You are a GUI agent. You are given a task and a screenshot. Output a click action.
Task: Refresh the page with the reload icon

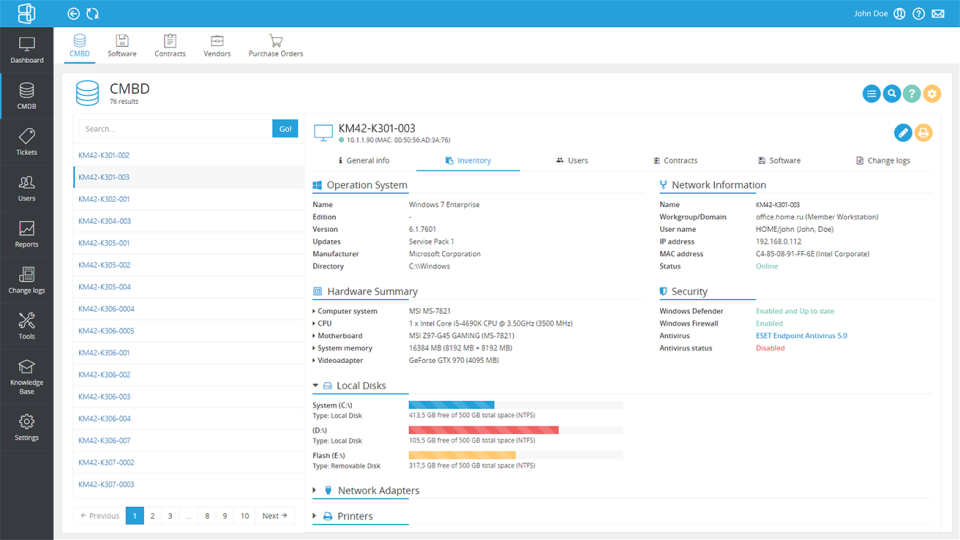[92, 13]
